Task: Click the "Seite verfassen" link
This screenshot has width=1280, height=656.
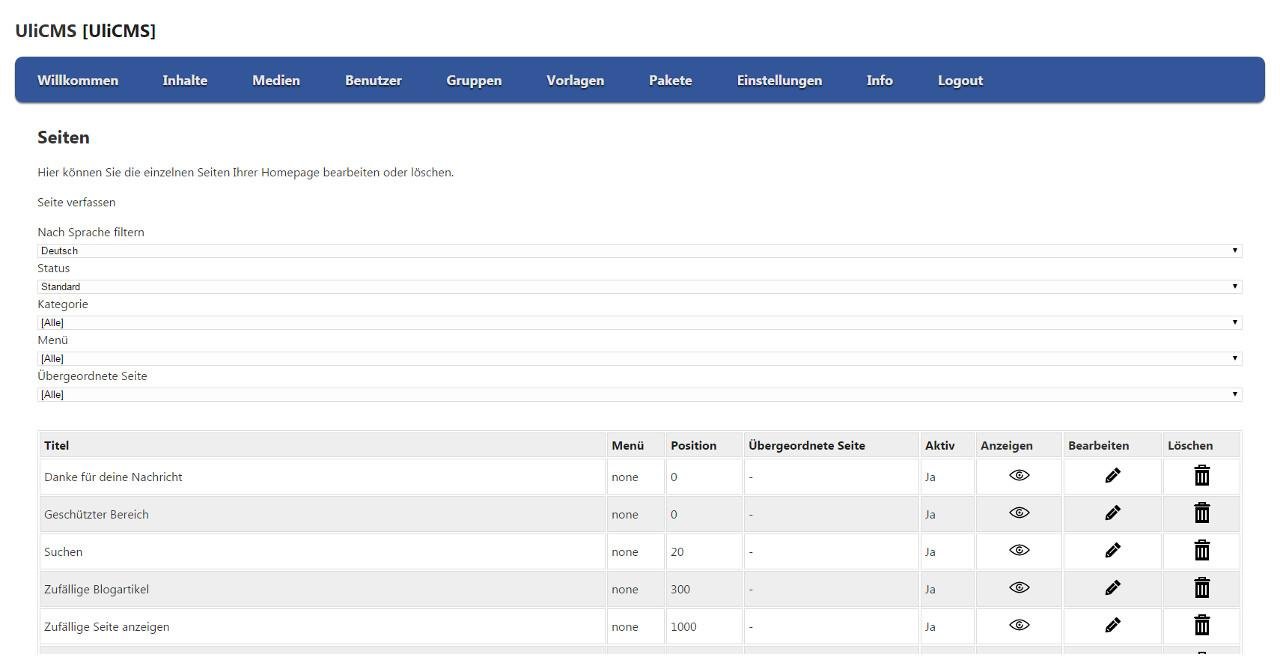Action: 75,202
